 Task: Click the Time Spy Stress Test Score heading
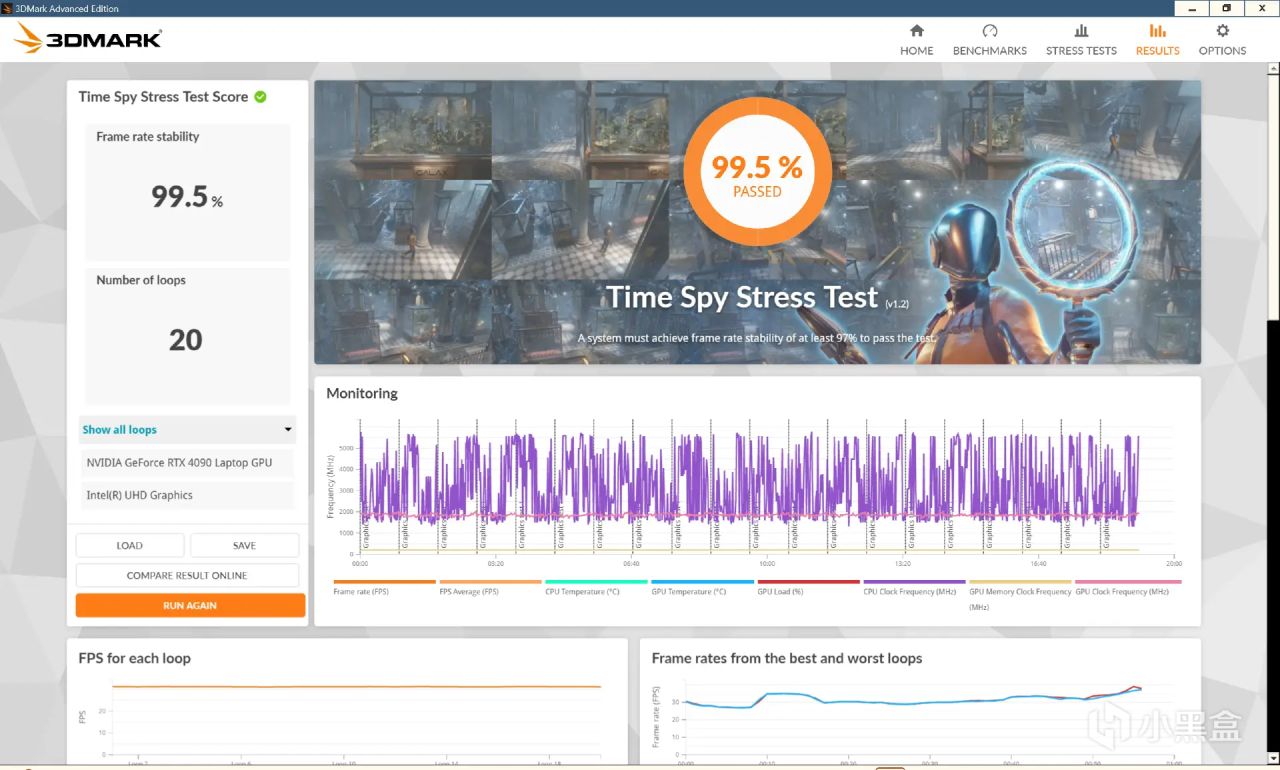coord(163,97)
